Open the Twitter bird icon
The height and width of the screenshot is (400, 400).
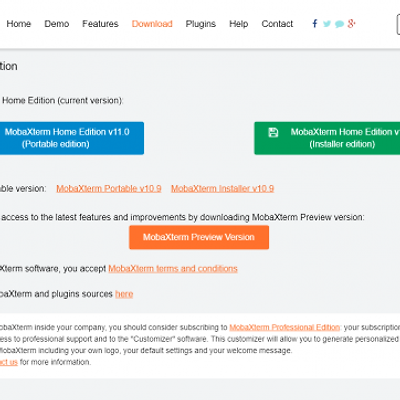coord(327,24)
